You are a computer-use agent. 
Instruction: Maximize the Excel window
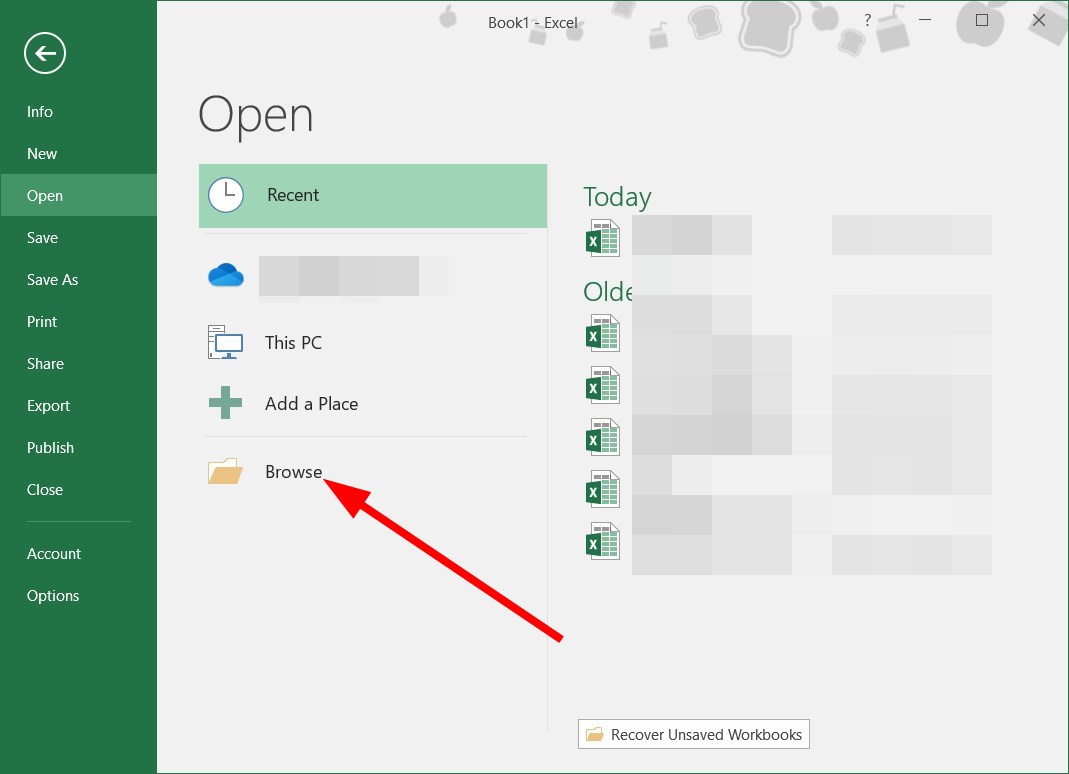tap(982, 20)
